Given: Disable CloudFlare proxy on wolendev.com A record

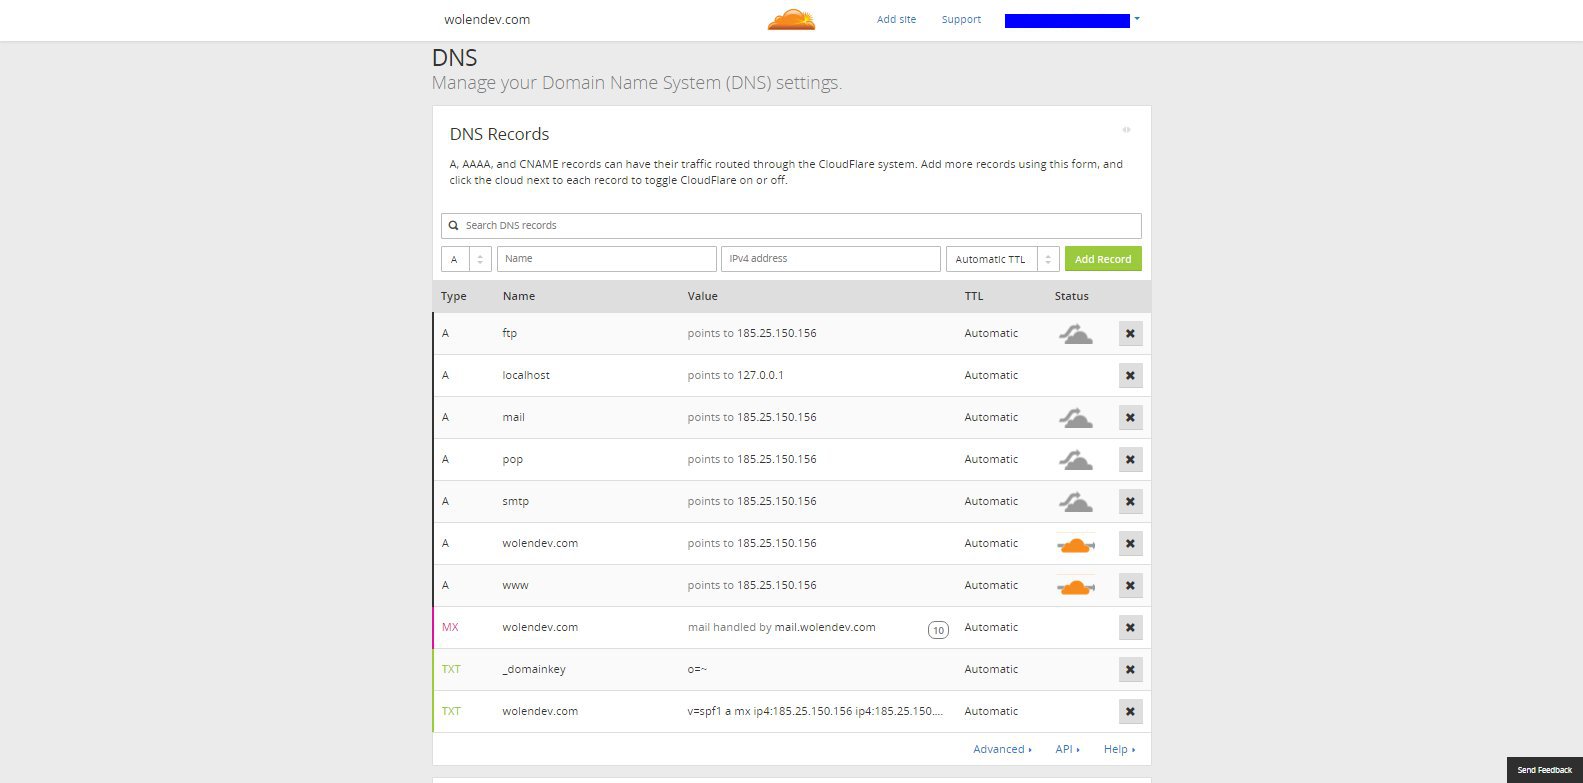Looking at the screenshot, I should 1075,544.
